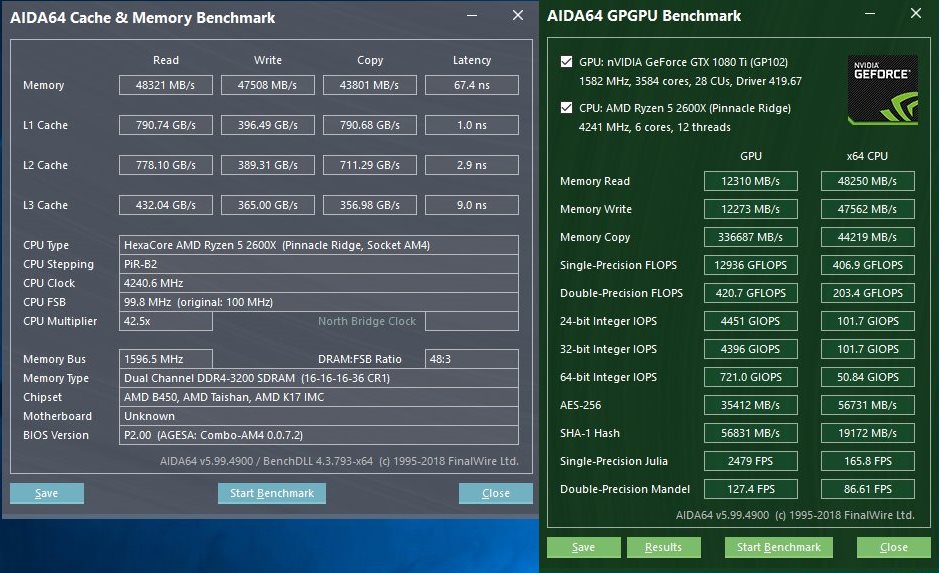Select CPU Memory Copy 44219 MB/s

tap(868, 237)
